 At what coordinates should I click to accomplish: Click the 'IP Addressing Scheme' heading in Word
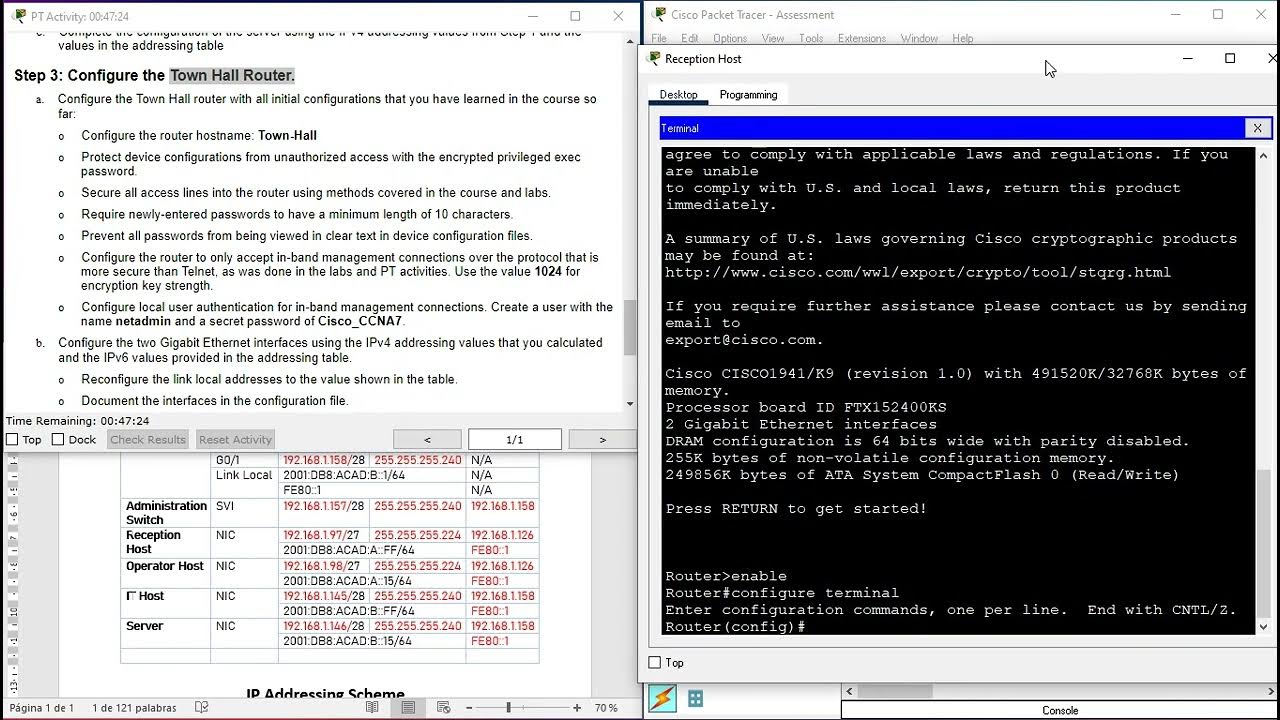click(325, 694)
